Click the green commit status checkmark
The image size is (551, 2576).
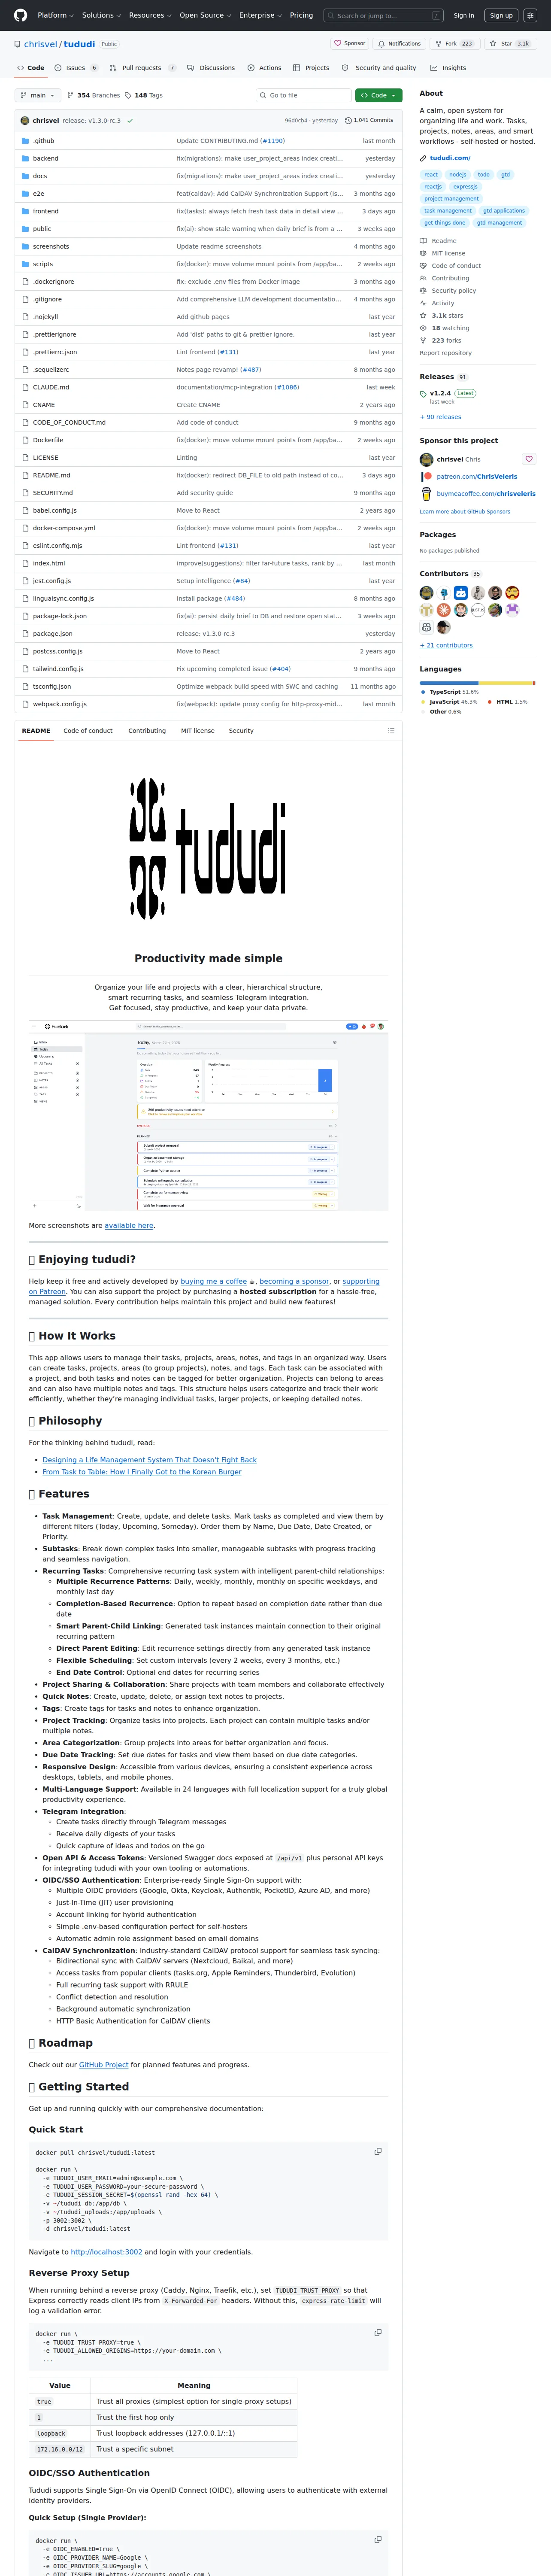[130, 120]
